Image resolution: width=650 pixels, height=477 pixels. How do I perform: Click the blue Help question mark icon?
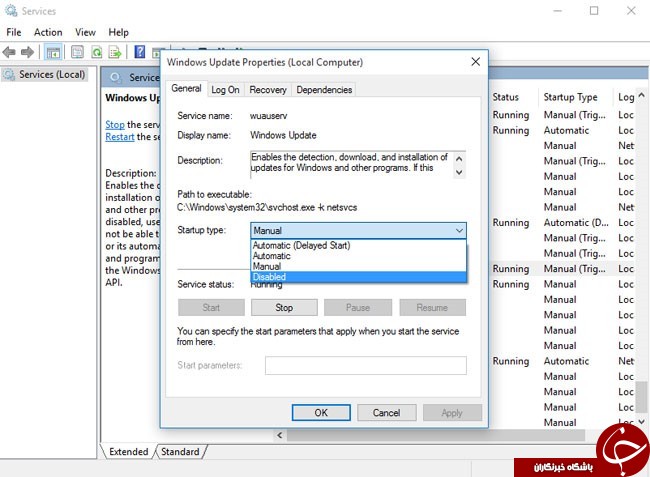coord(140,52)
